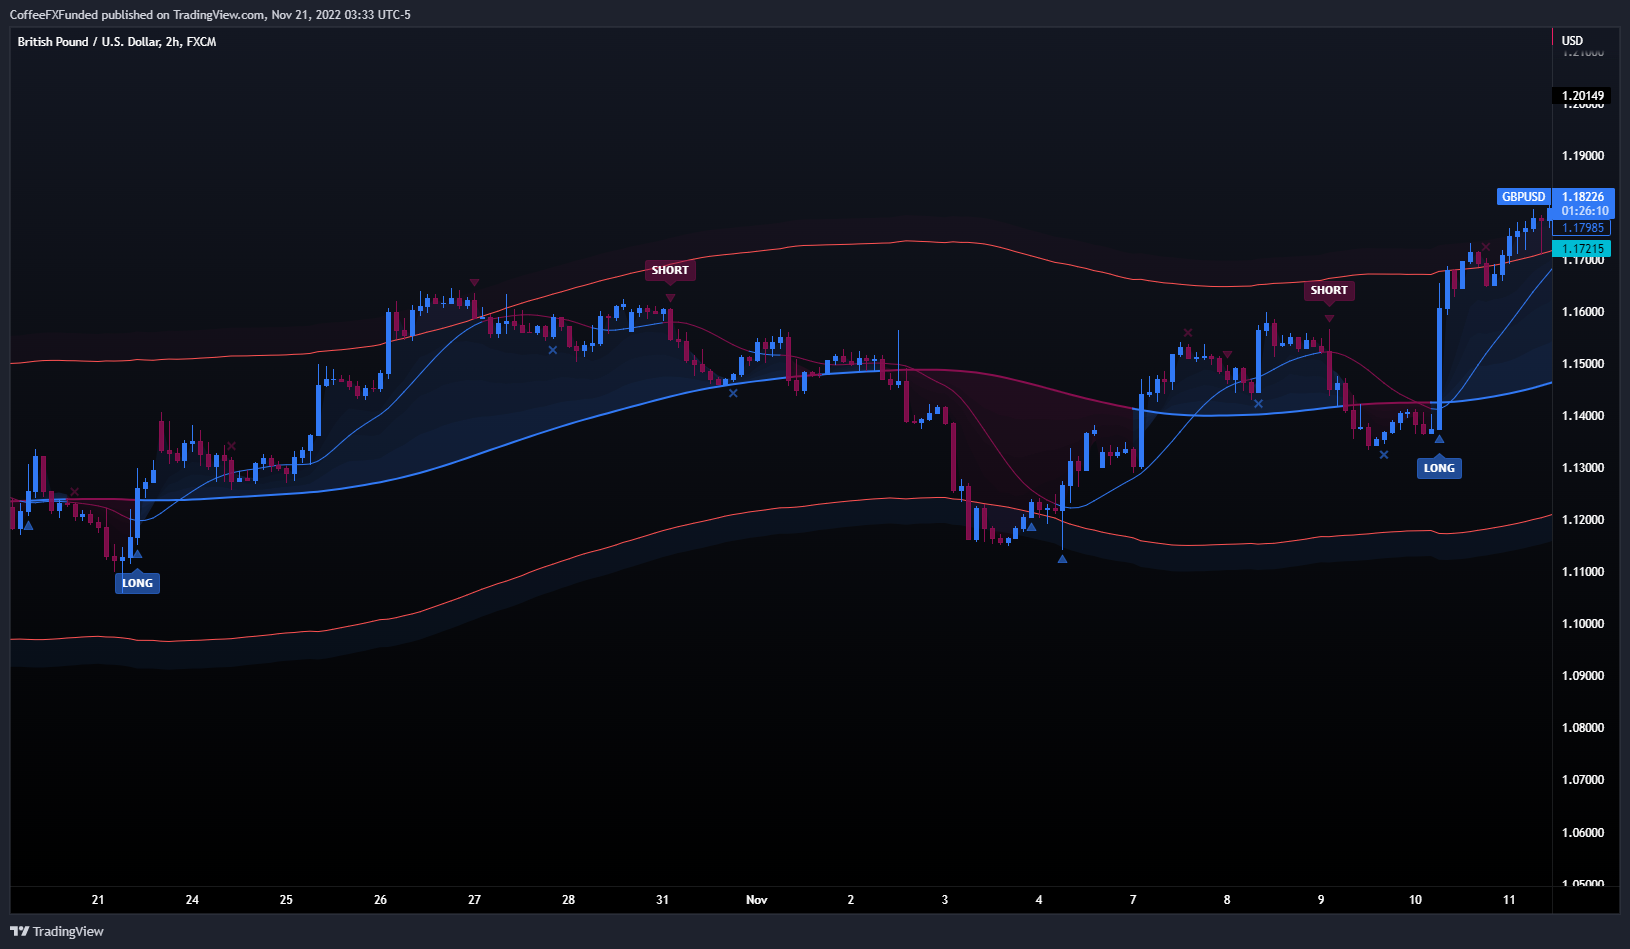1630x949 pixels.
Task: Click the date axis label 8
Action: coord(1227,900)
